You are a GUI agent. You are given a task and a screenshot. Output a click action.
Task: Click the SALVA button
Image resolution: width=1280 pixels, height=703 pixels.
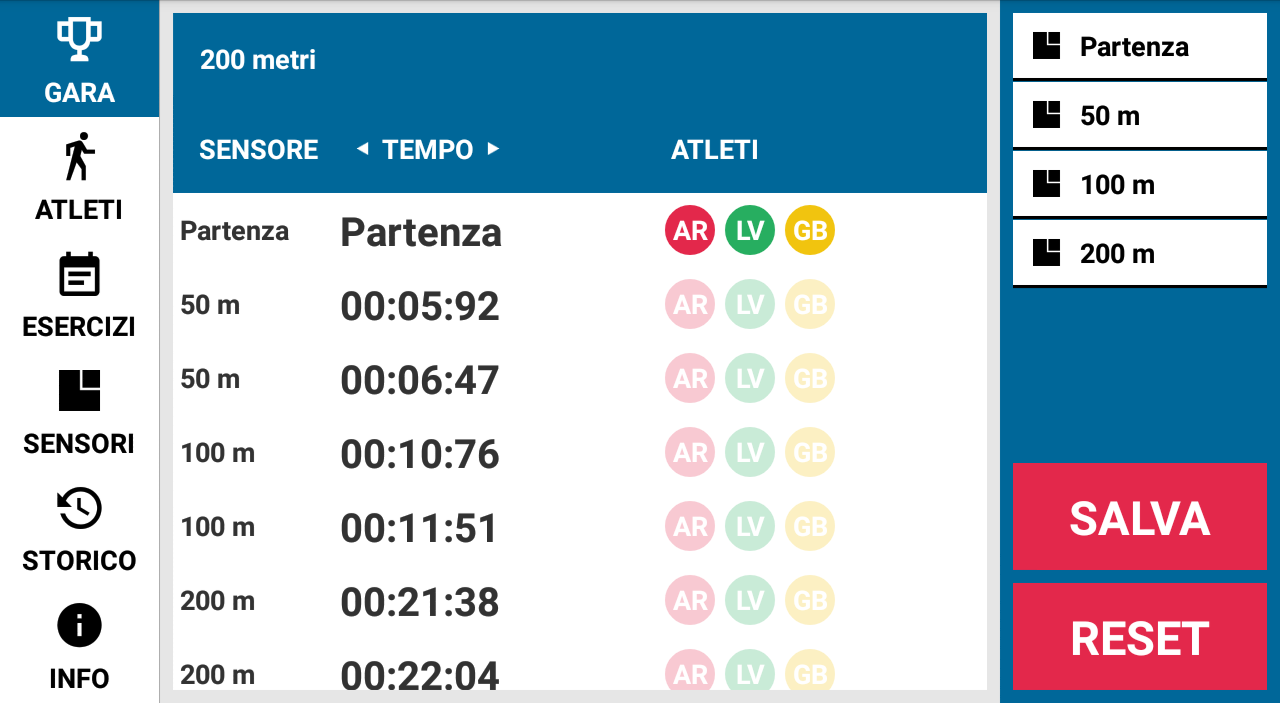click(x=1140, y=516)
